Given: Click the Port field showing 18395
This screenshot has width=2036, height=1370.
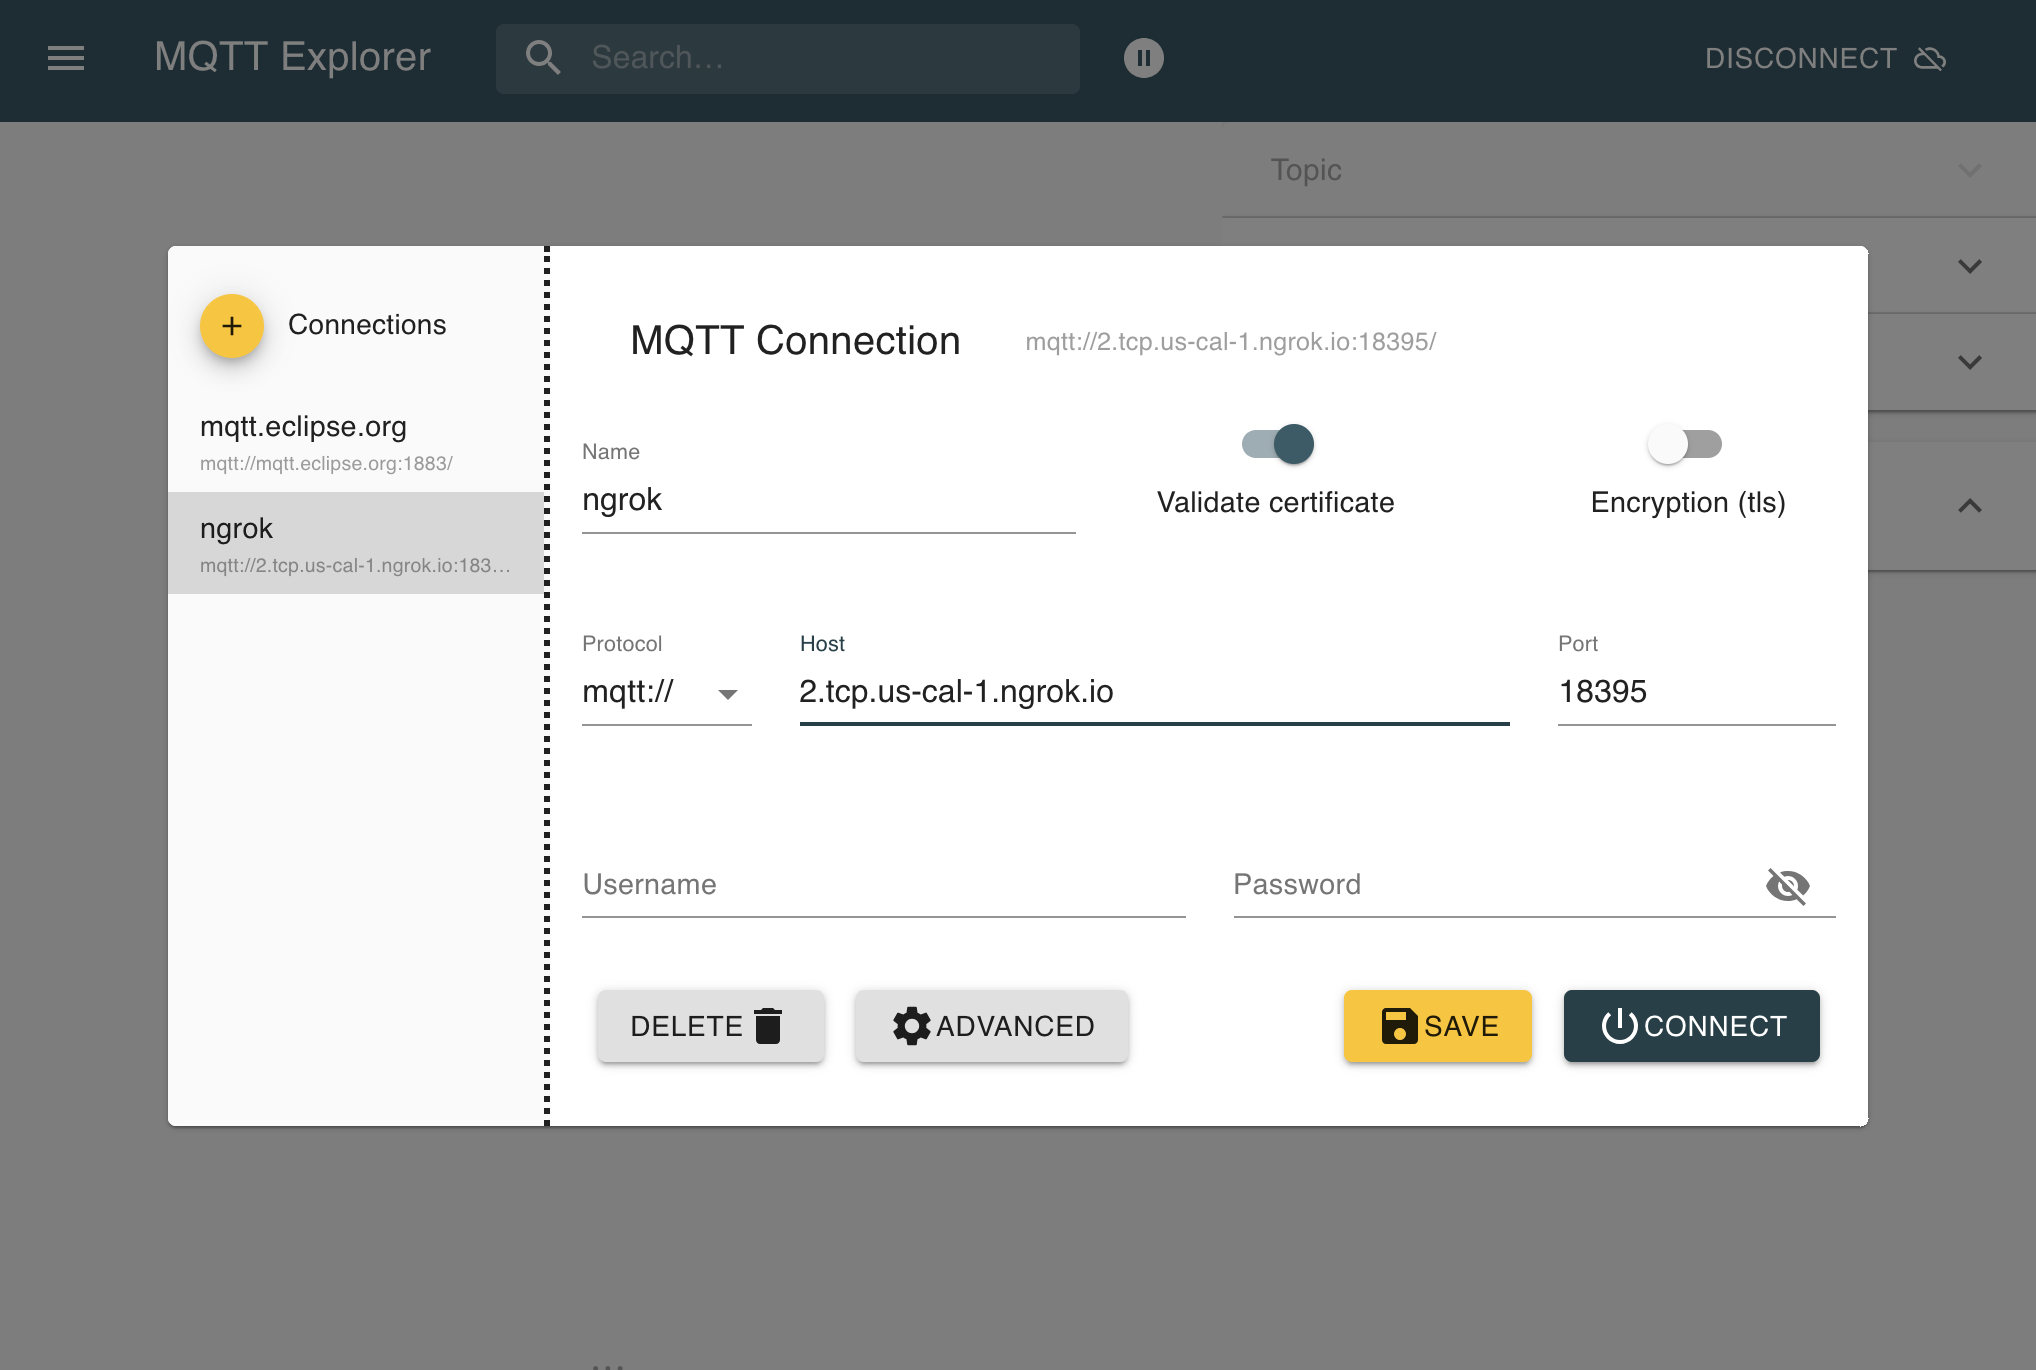Looking at the screenshot, I should (1695, 692).
